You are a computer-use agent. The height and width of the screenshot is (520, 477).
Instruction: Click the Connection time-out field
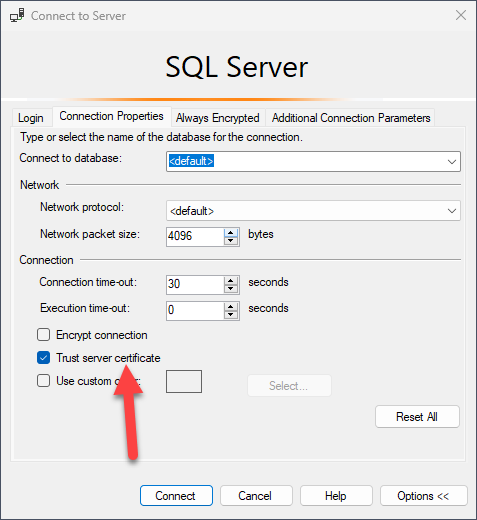click(x=195, y=285)
